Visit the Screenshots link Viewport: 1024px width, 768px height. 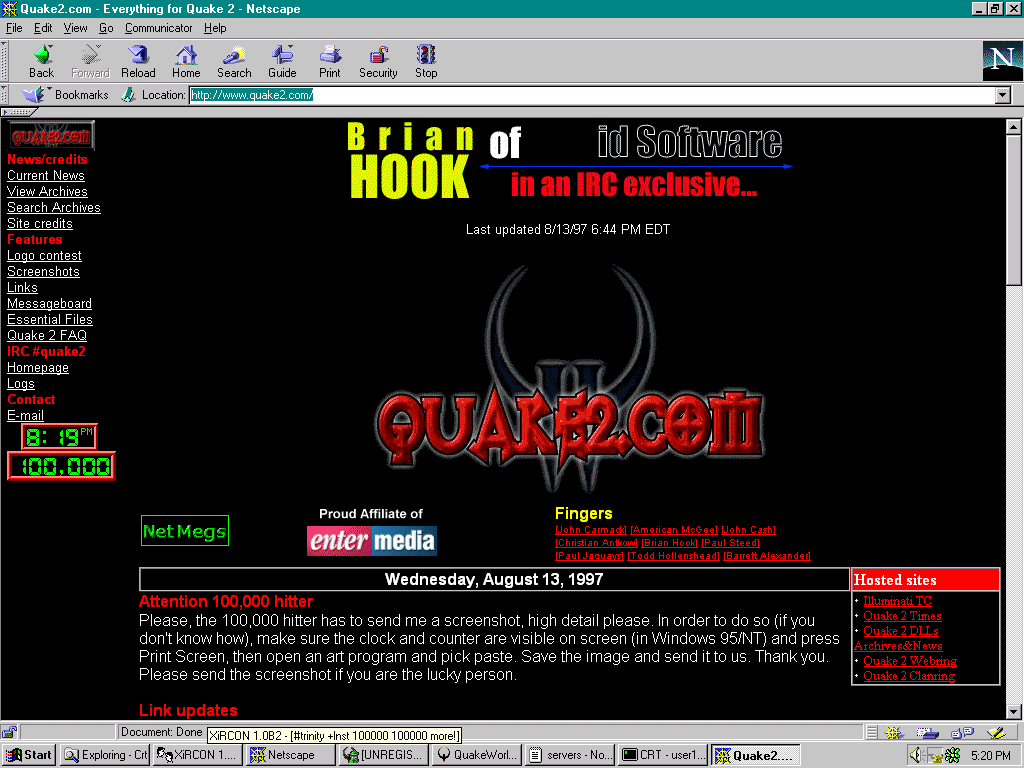point(43,271)
